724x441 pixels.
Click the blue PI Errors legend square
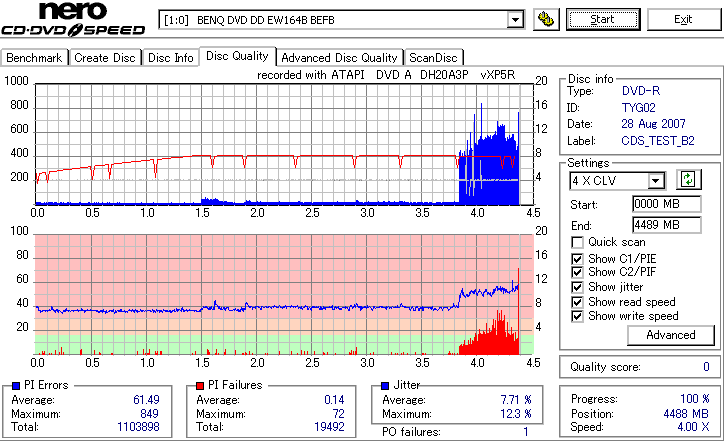(16, 386)
